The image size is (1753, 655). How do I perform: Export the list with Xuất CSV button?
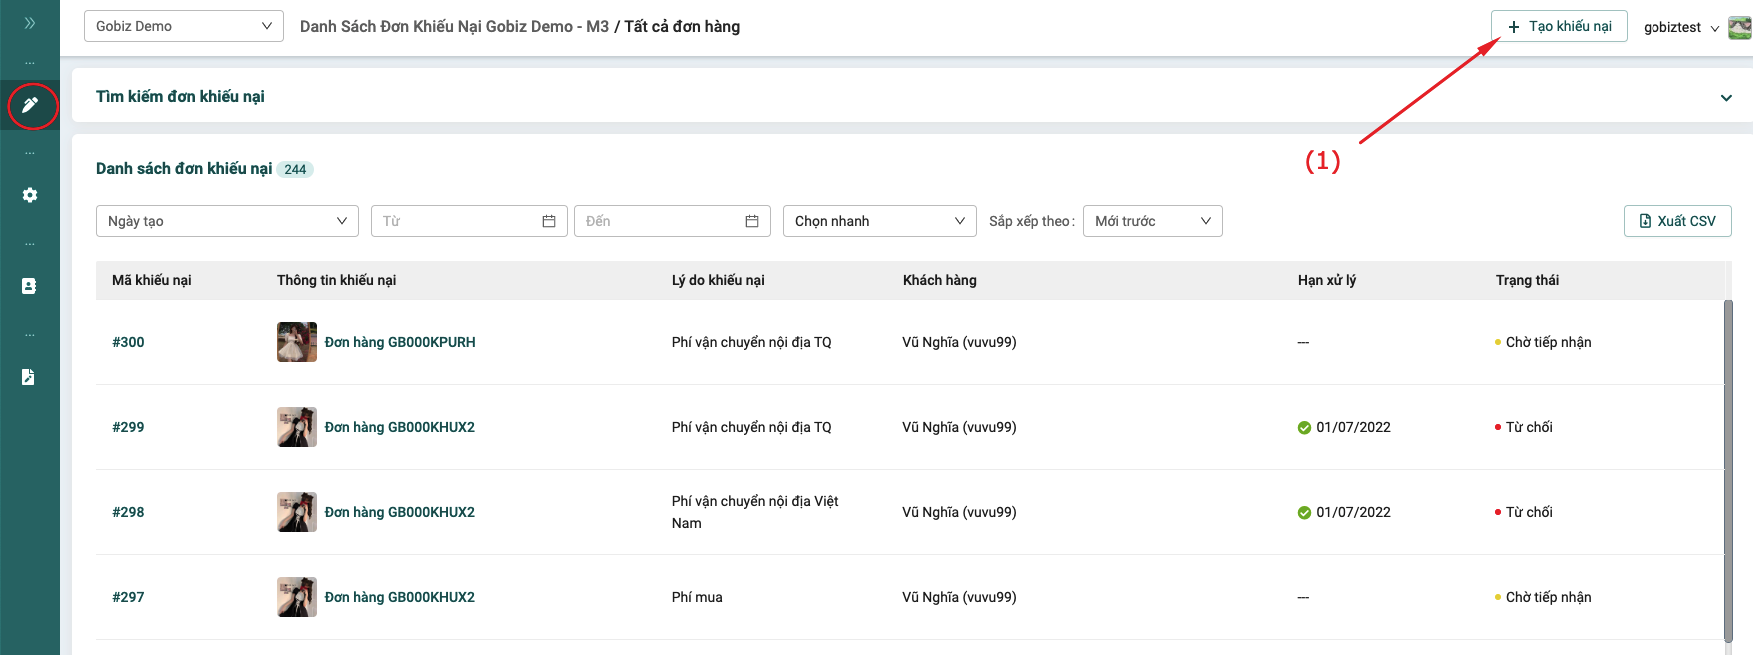pos(1677,221)
